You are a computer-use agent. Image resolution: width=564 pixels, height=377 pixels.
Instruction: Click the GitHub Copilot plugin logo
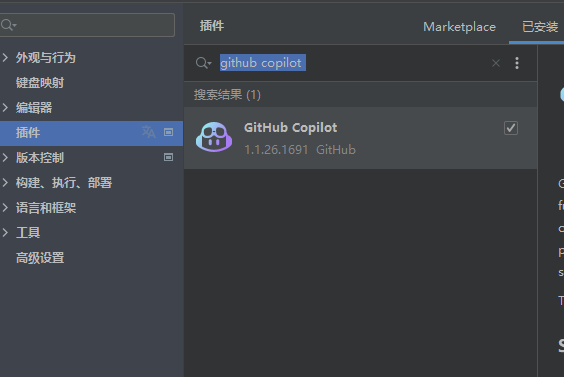(x=214, y=137)
